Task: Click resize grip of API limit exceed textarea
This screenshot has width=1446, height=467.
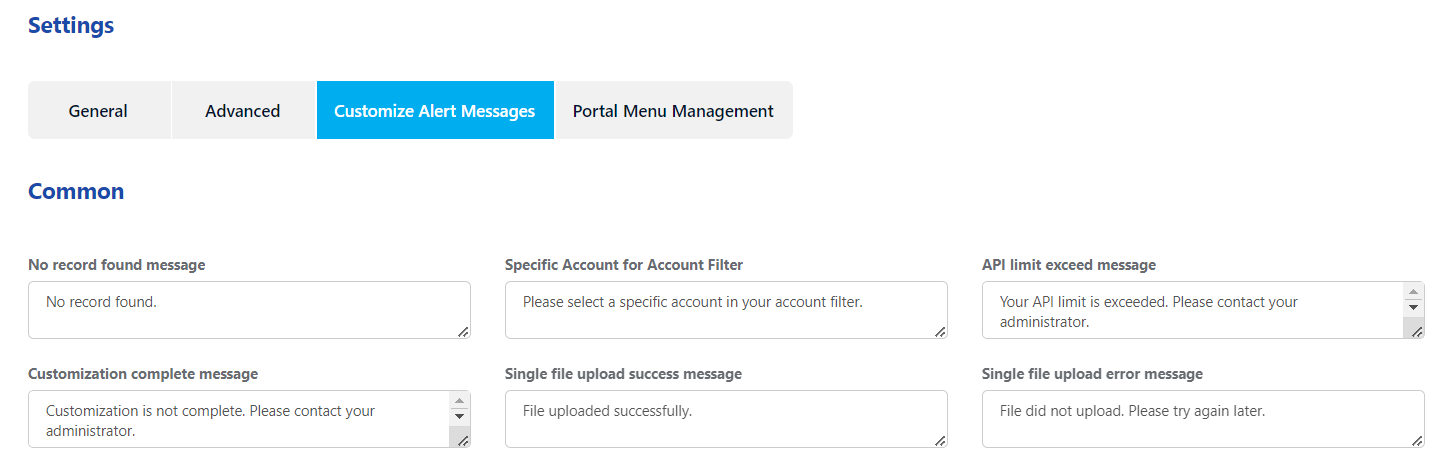Action: [1417, 331]
